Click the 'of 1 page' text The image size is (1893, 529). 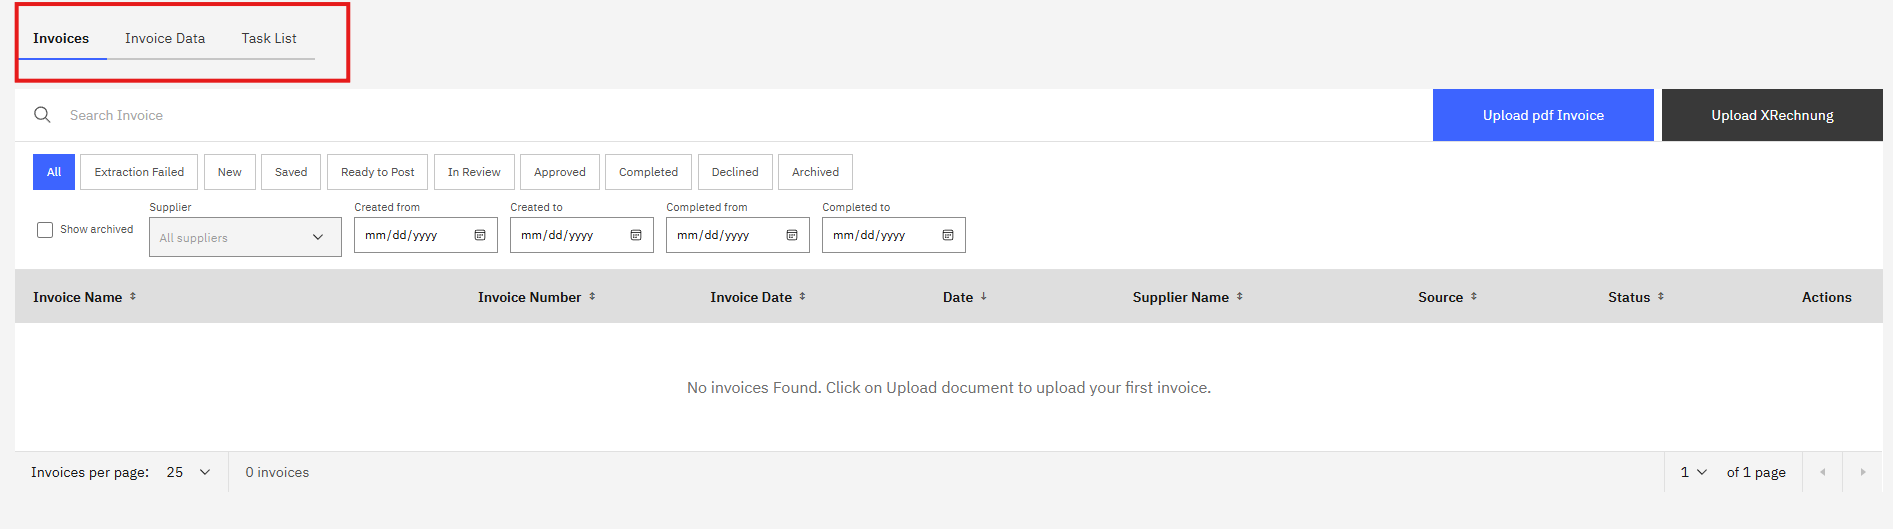(1756, 472)
